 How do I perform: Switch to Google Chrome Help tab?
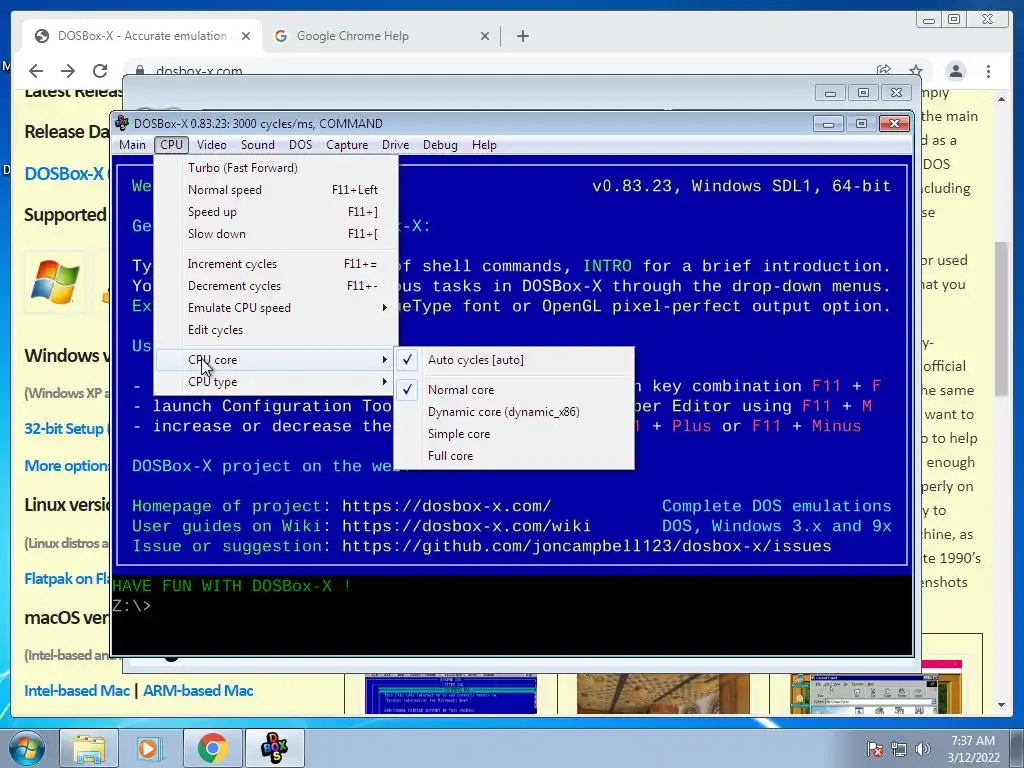point(383,36)
